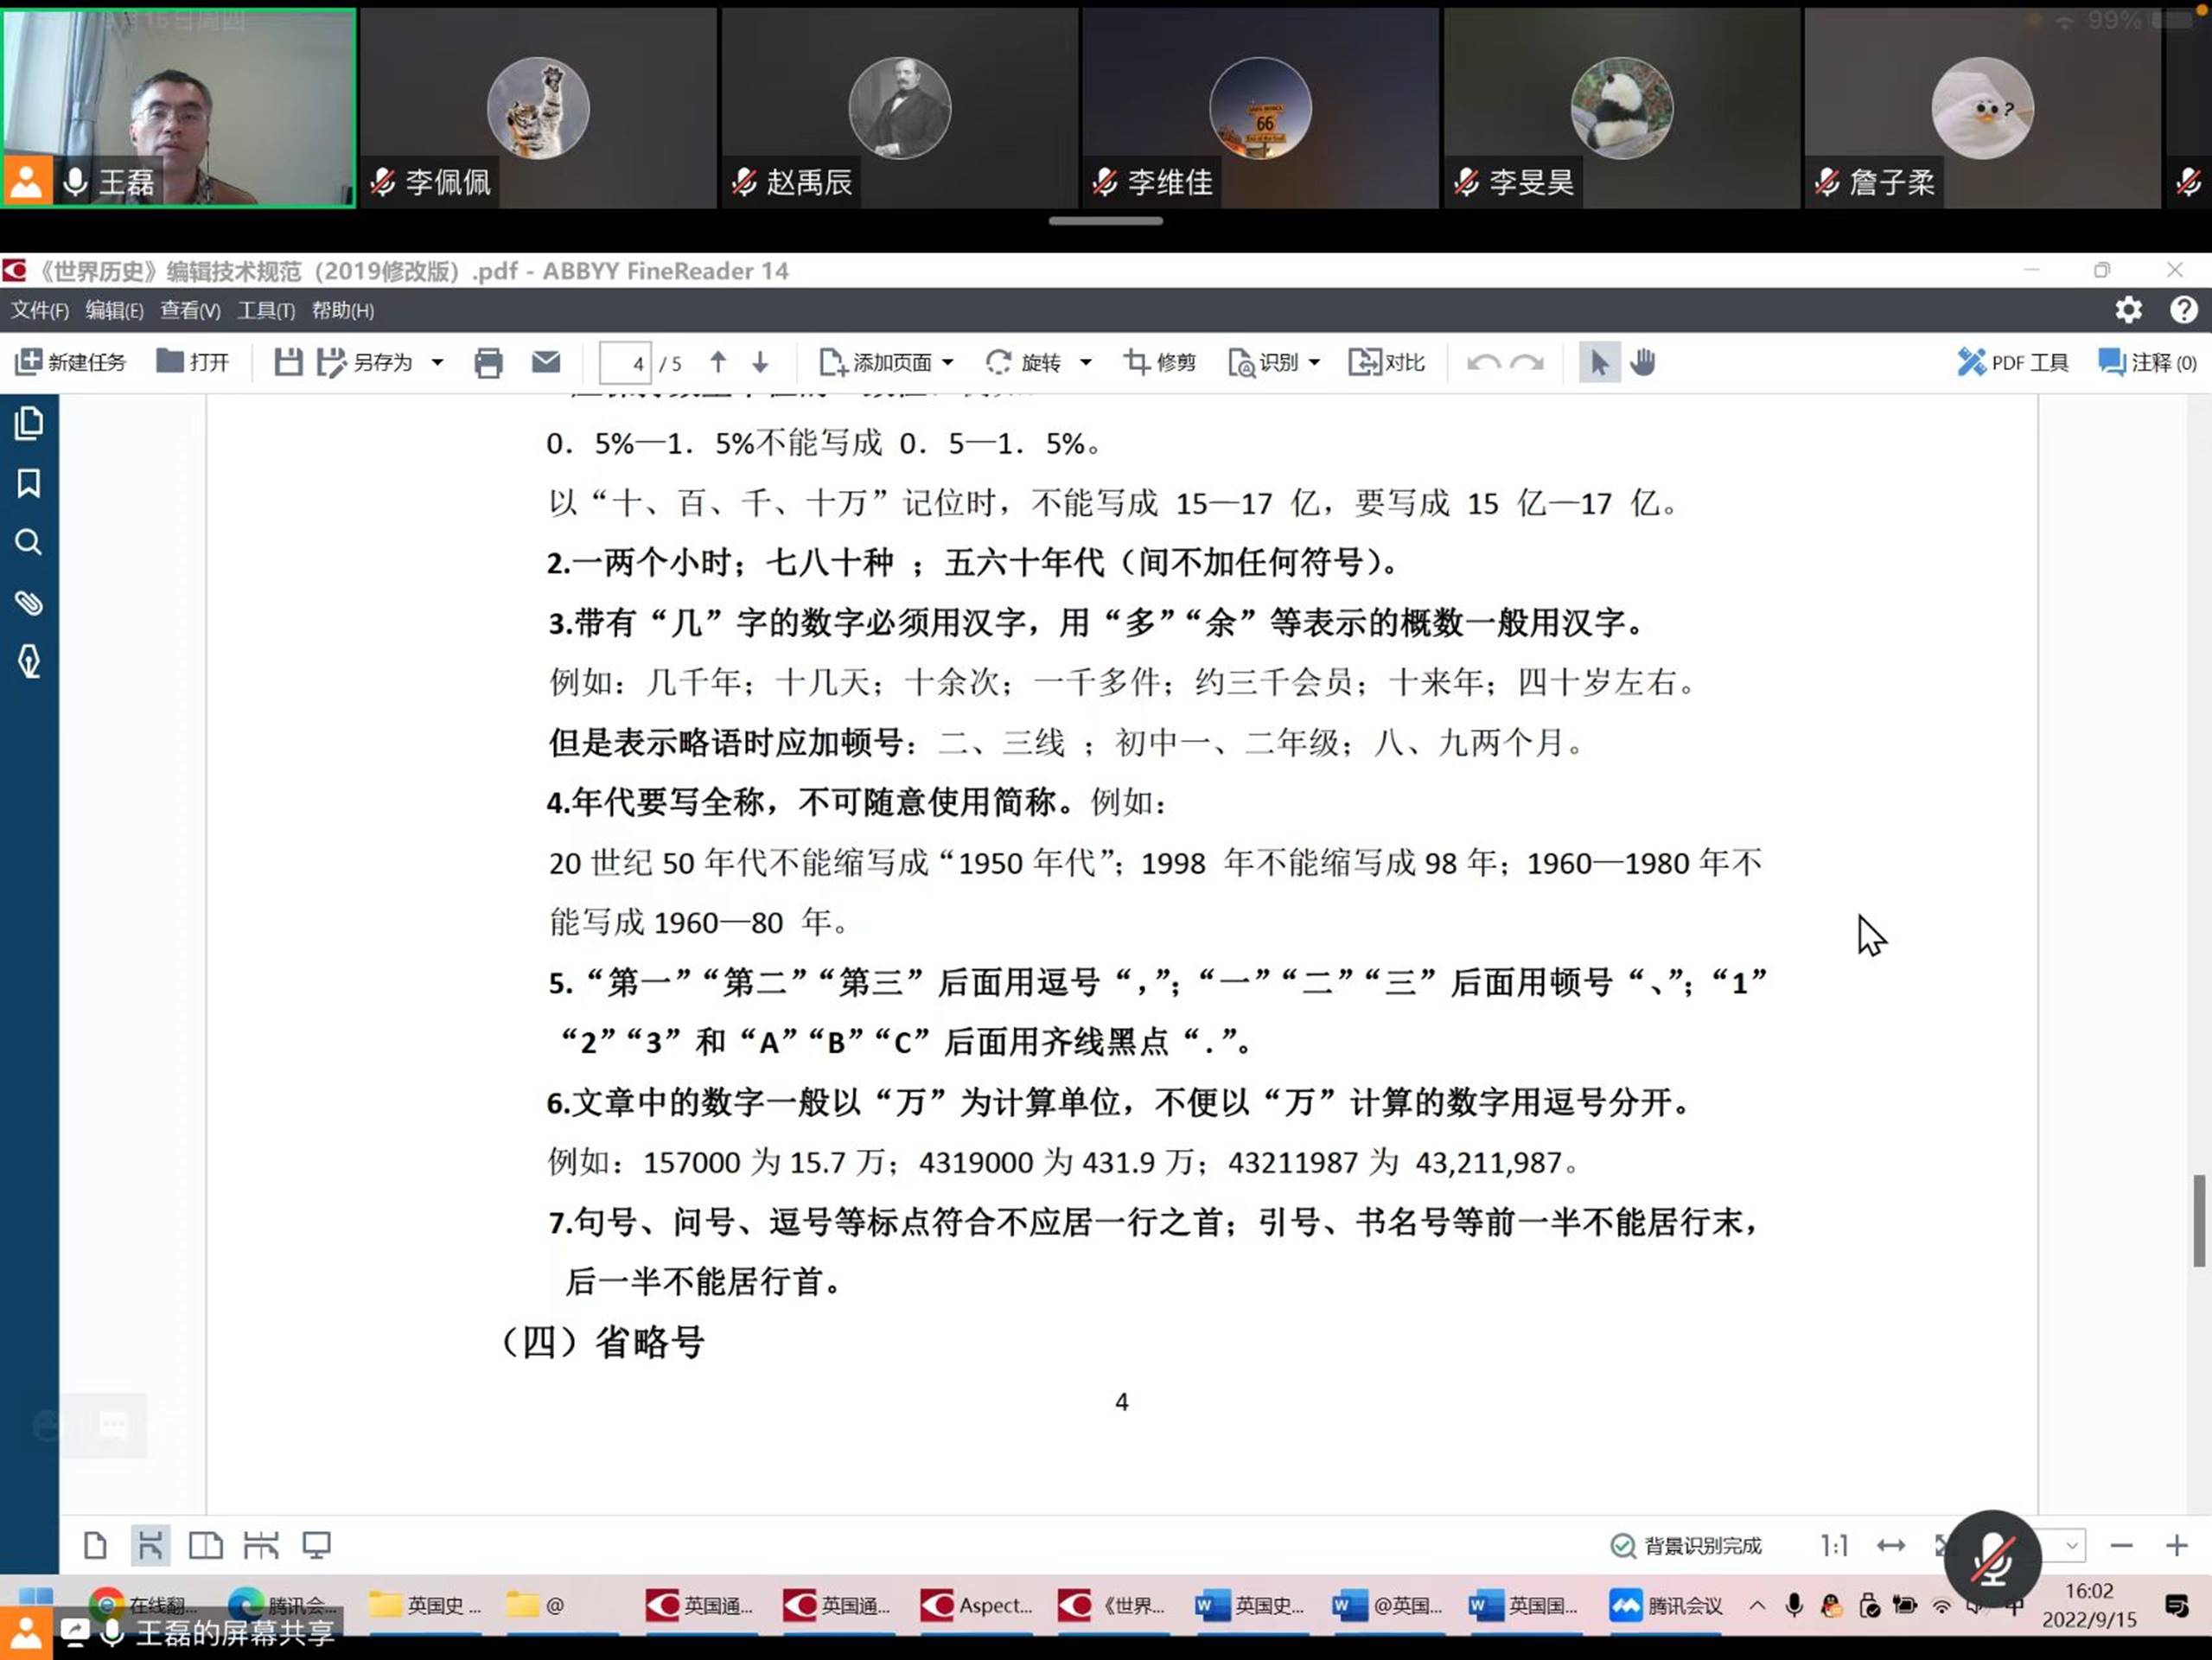Select the hand pan tool

tap(1643, 362)
